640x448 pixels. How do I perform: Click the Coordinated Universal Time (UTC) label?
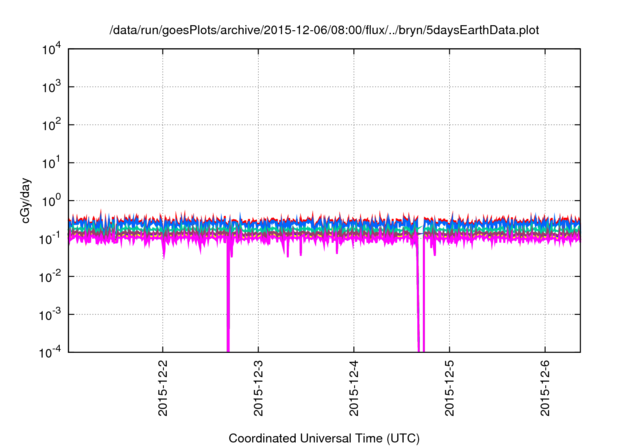coord(324,438)
